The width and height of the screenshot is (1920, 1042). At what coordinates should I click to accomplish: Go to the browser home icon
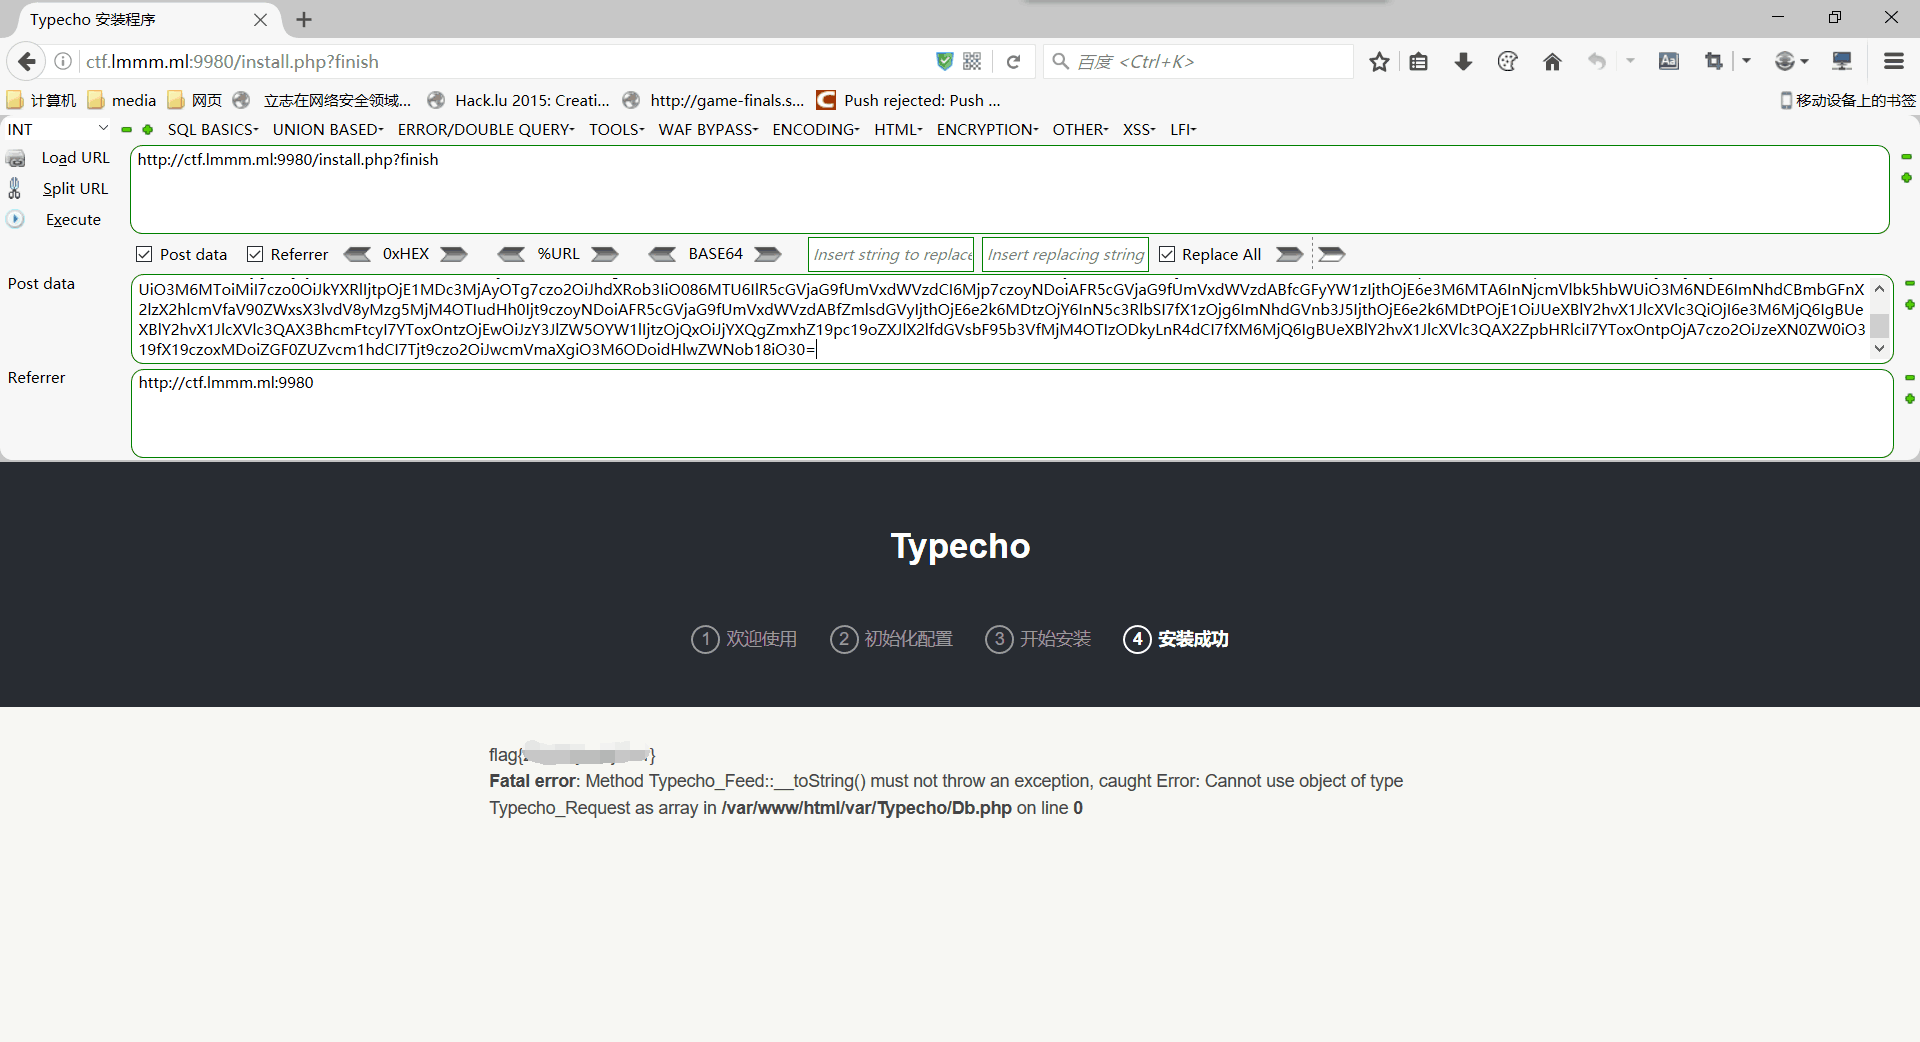[1552, 62]
